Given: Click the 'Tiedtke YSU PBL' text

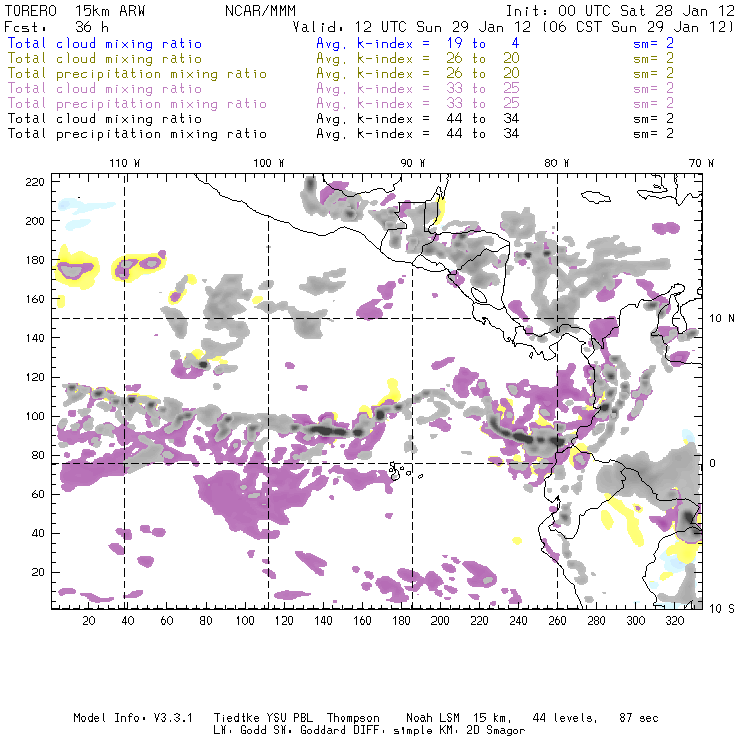Looking at the screenshot, I should click(263, 718).
